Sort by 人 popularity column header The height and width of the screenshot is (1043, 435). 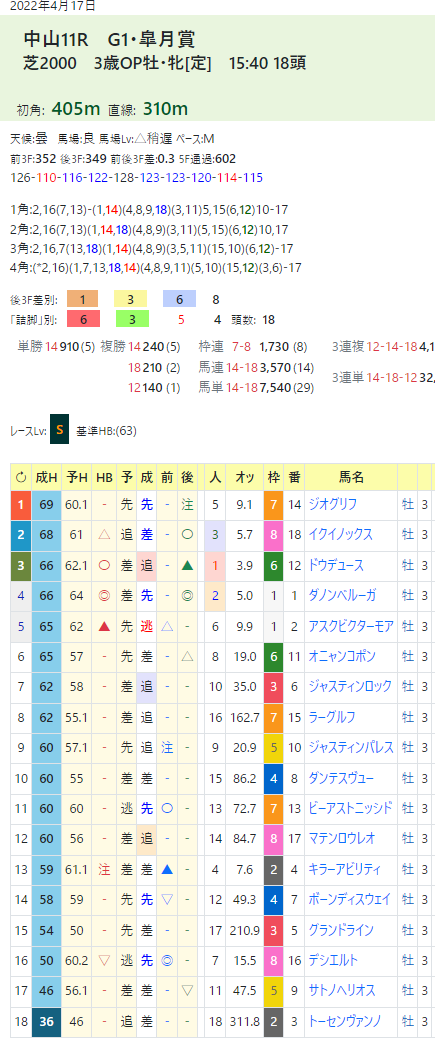[215, 477]
